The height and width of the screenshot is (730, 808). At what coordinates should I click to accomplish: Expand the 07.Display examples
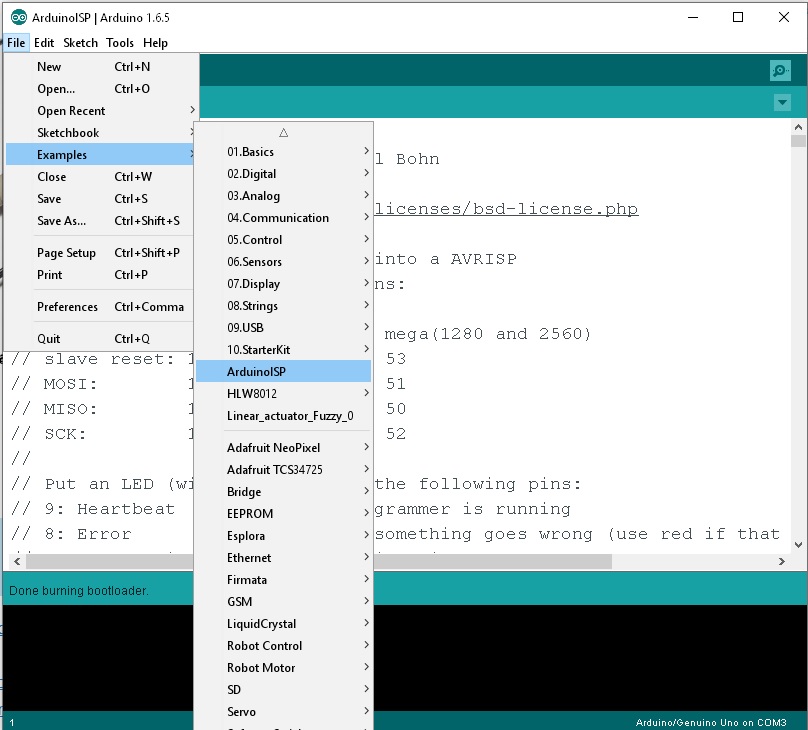283,284
